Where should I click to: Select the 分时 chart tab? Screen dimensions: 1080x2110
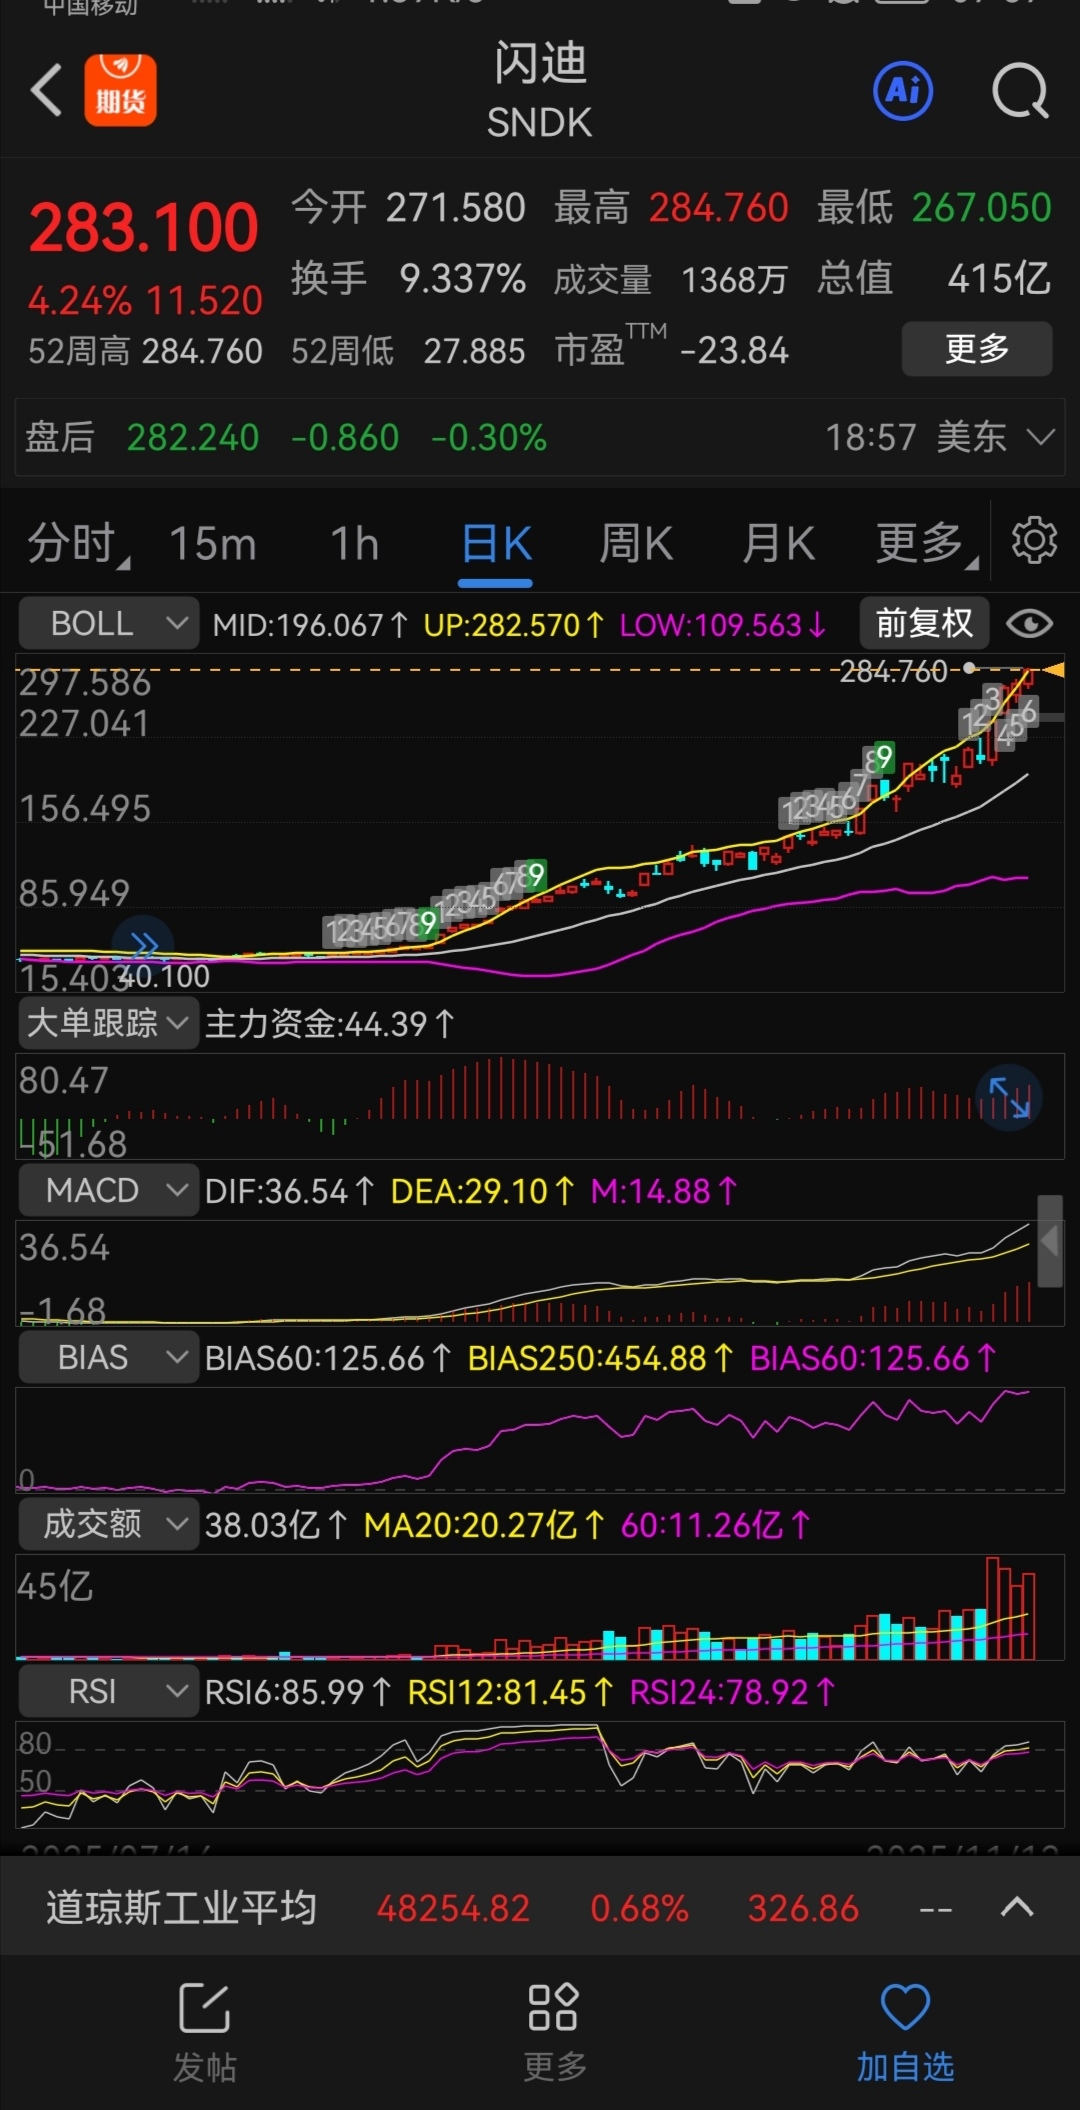click(x=76, y=544)
